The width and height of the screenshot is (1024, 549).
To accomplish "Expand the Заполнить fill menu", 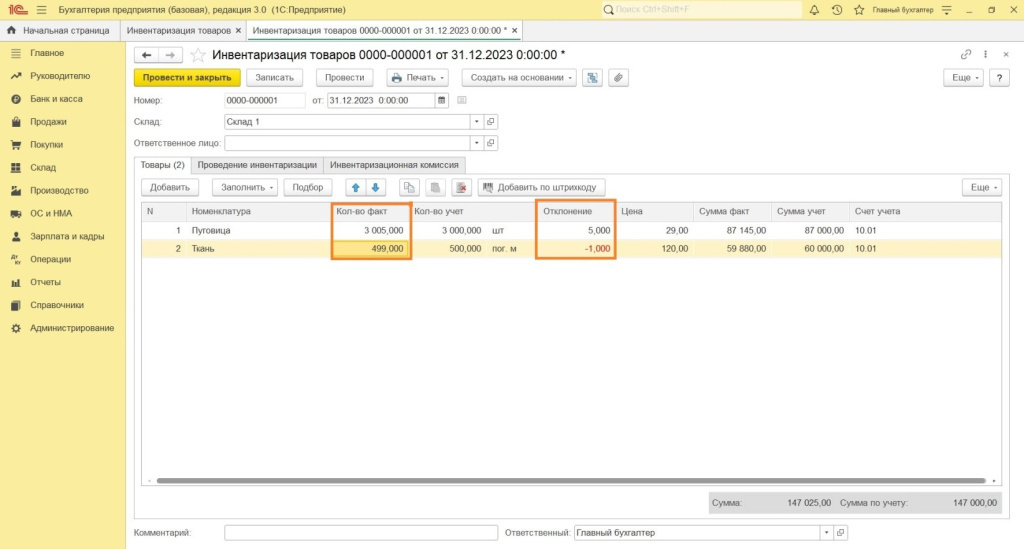I will [x=248, y=187].
